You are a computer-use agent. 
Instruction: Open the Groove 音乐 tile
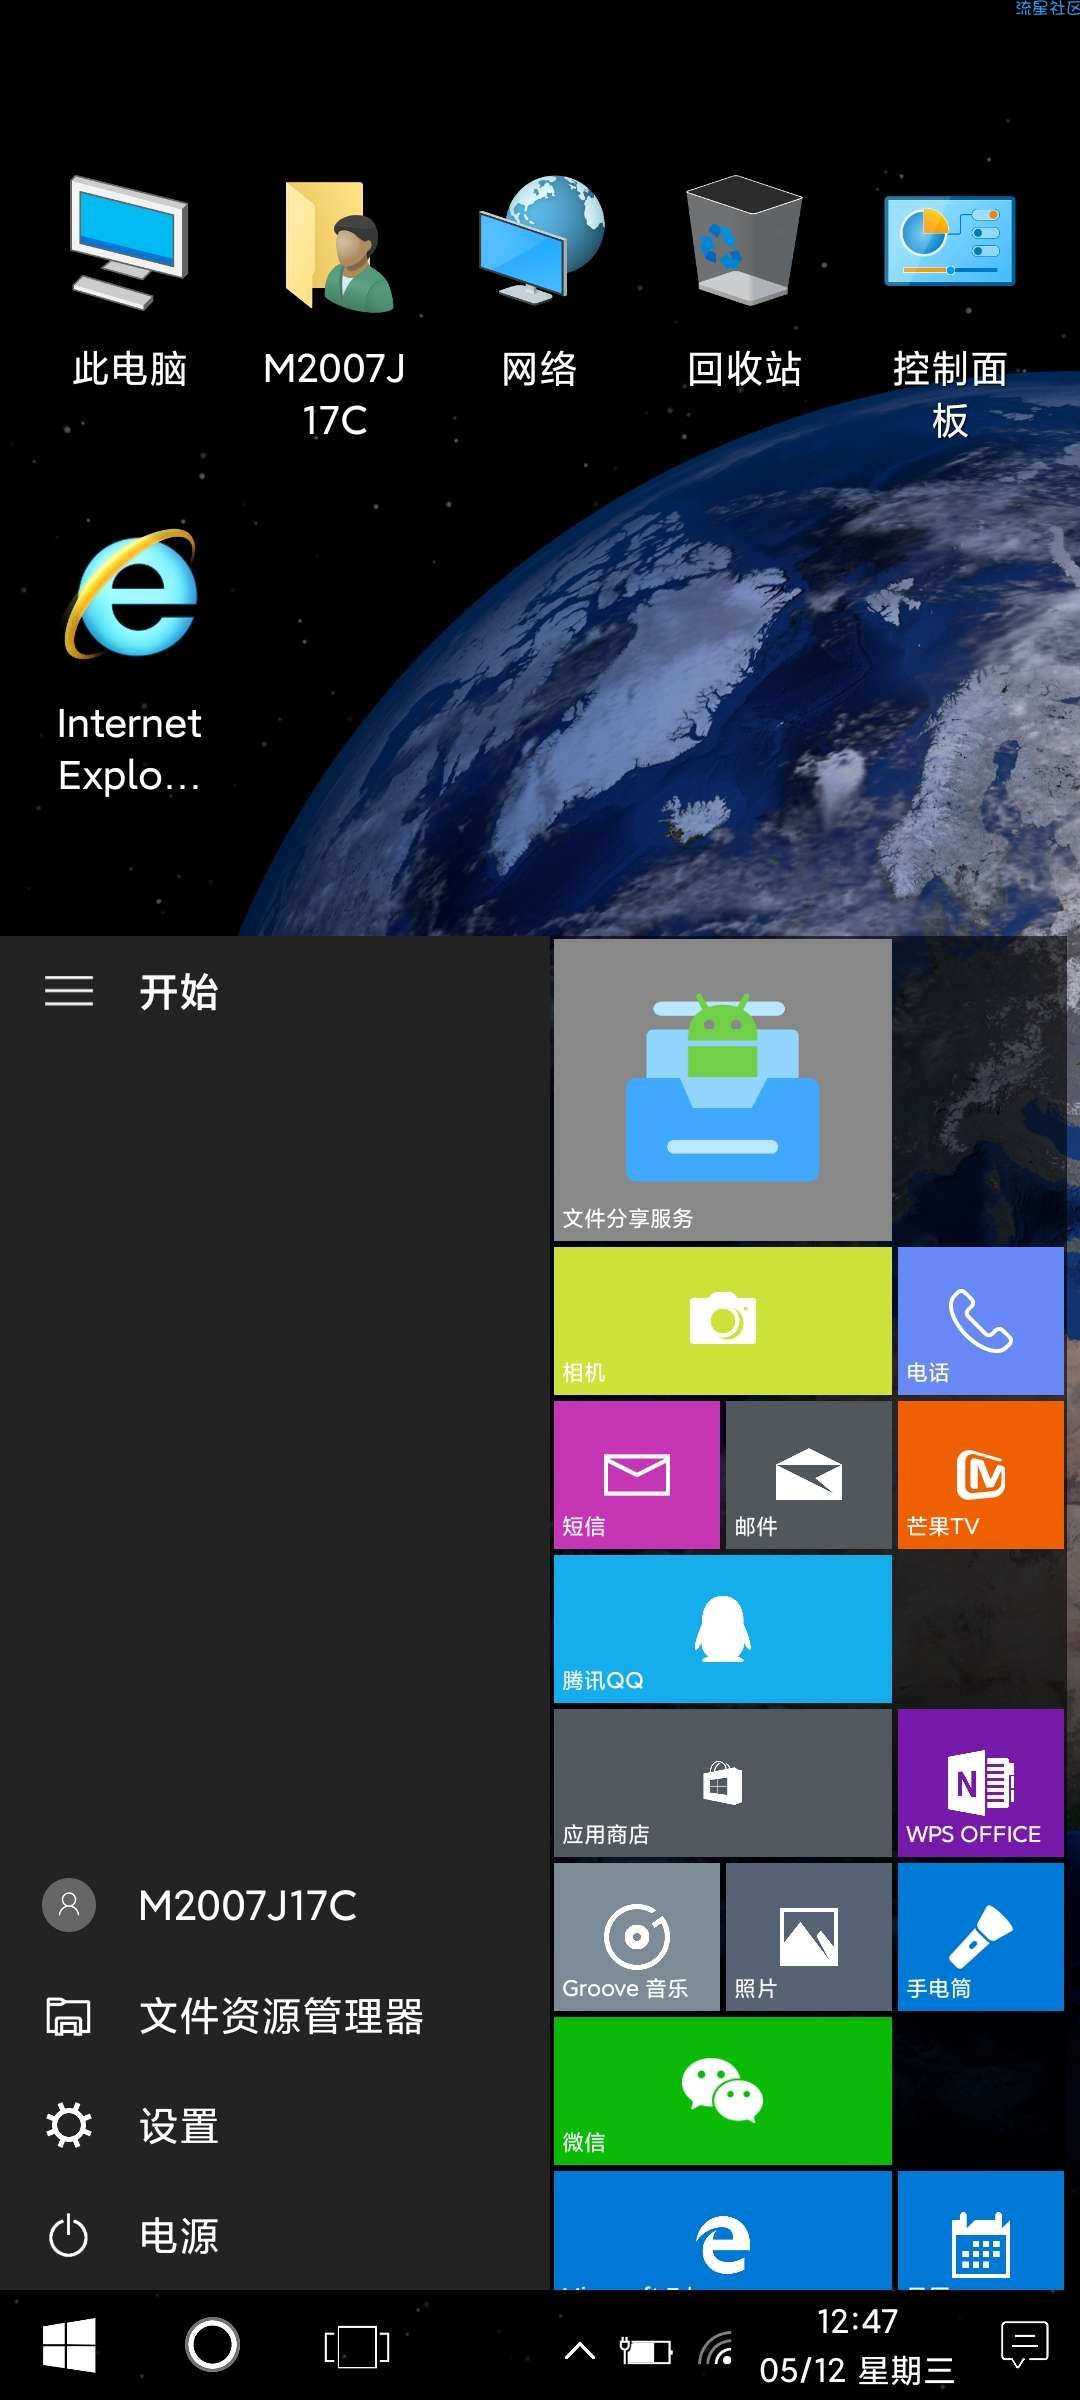[x=637, y=1937]
